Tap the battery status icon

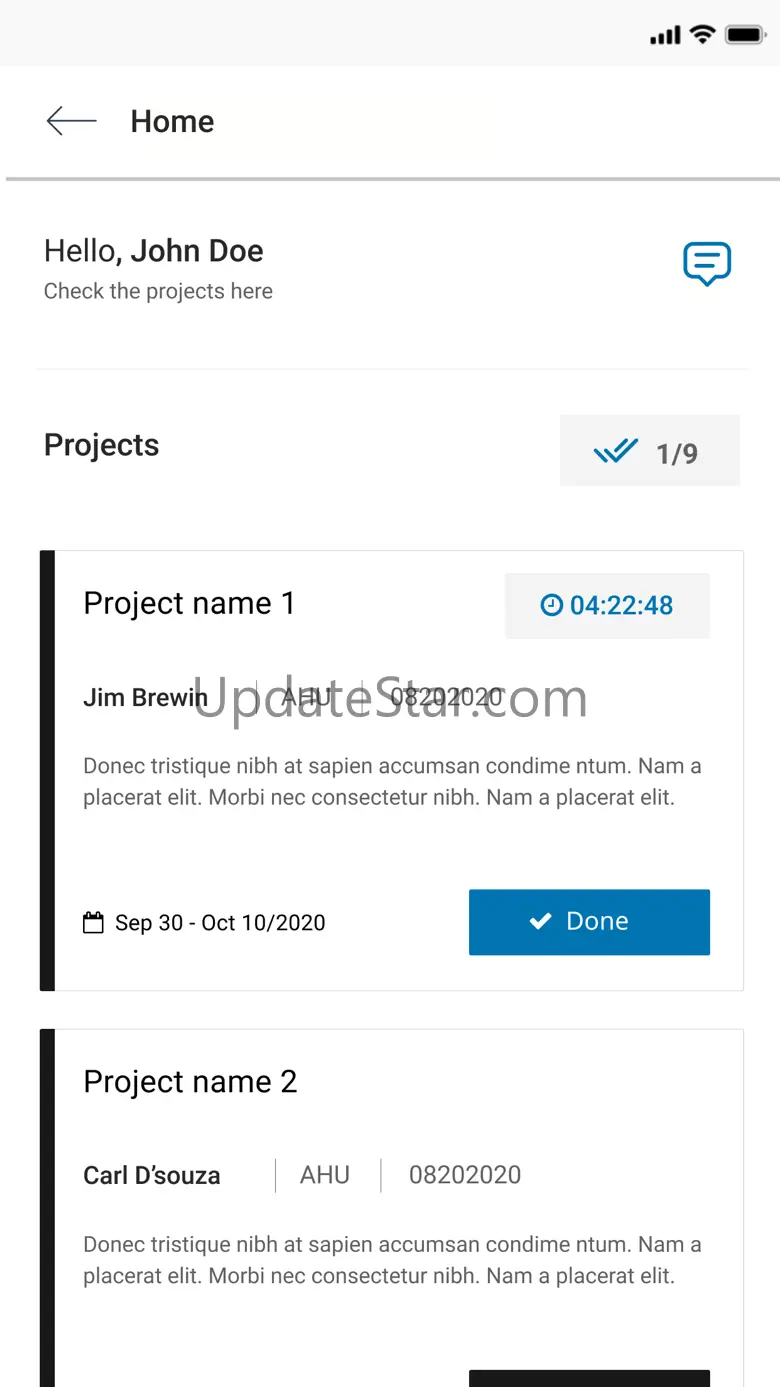point(745,35)
